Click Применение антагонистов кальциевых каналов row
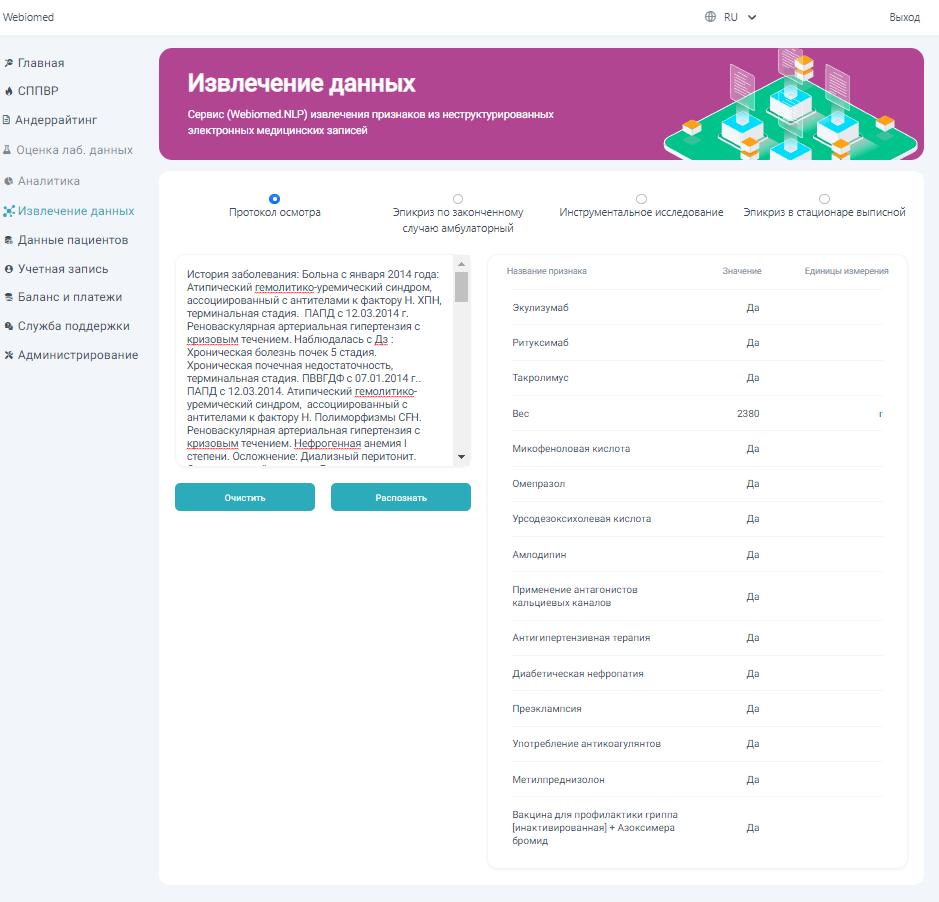The width and height of the screenshot is (939, 902). click(x=698, y=596)
